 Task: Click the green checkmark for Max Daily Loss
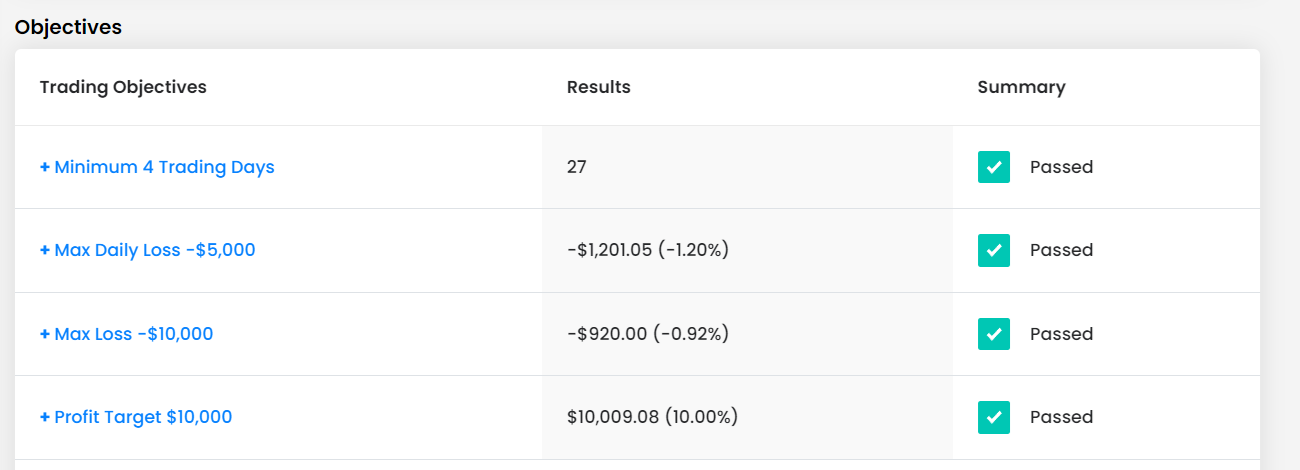click(x=994, y=250)
